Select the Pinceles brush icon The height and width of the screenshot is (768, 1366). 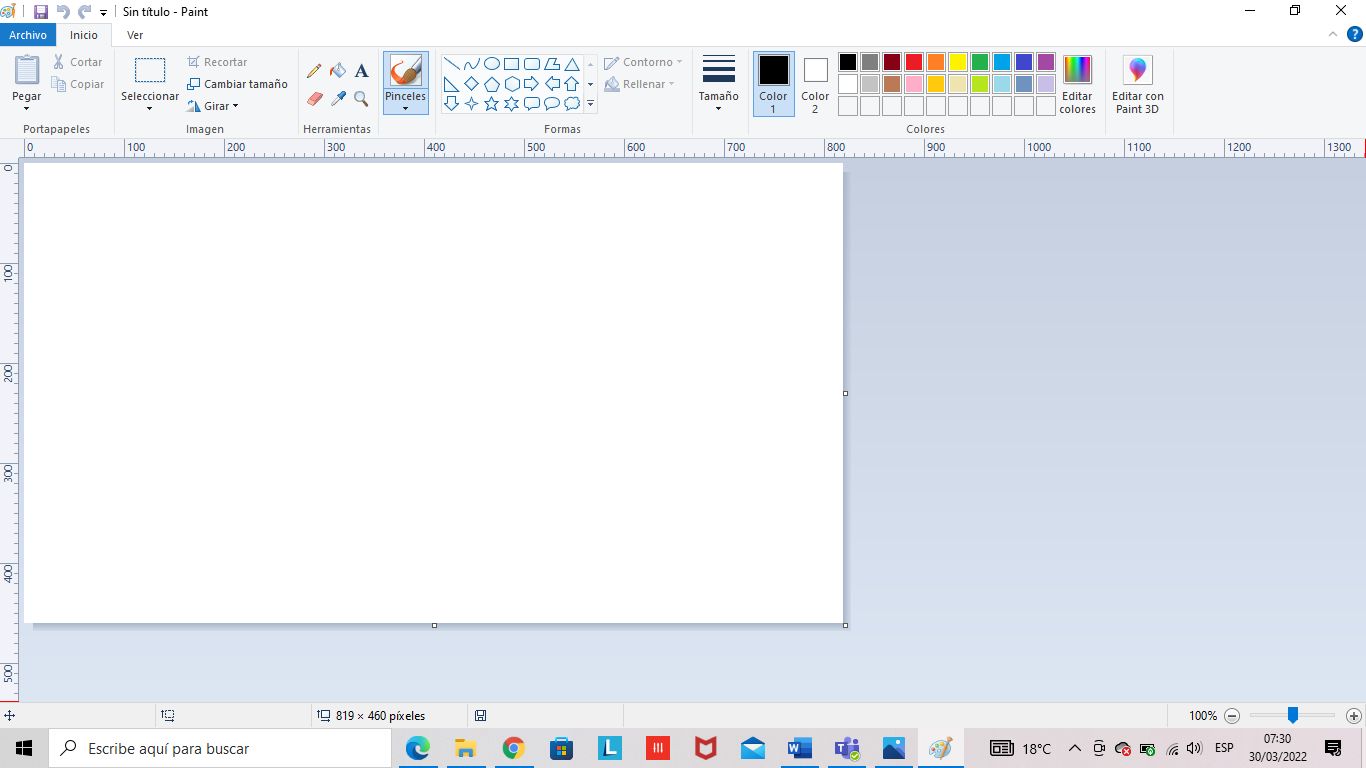tap(405, 72)
